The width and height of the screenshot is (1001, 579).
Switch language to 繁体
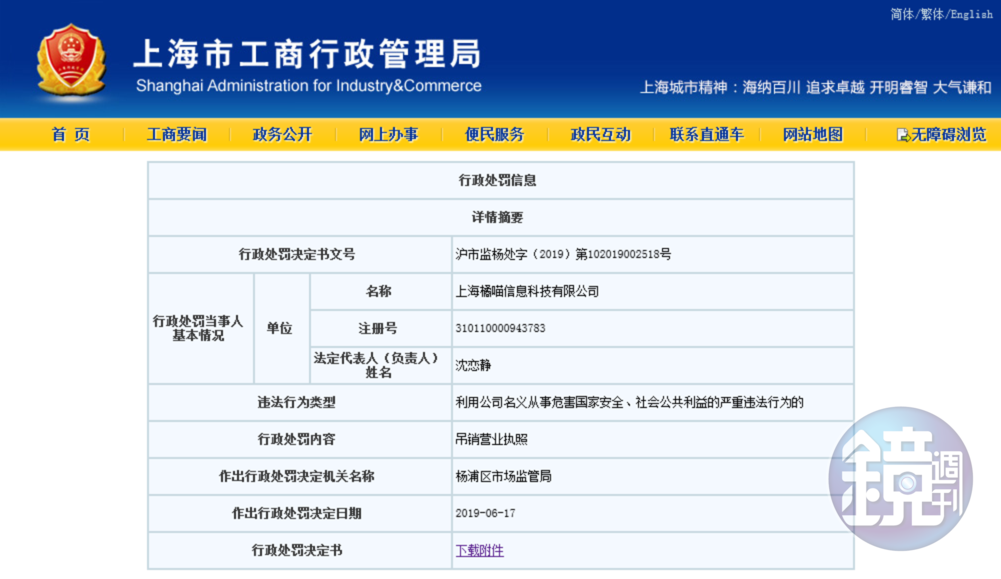tap(931, 14)
